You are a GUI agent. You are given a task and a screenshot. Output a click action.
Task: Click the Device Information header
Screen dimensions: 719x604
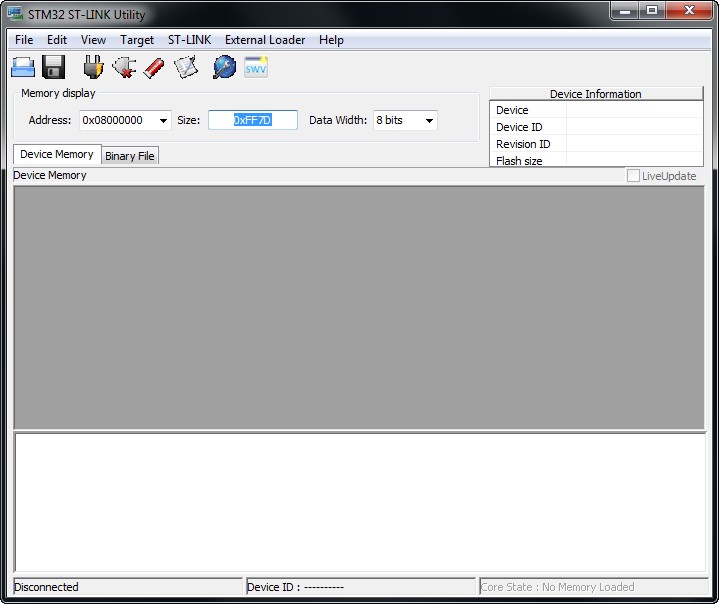tap(596, 94)
